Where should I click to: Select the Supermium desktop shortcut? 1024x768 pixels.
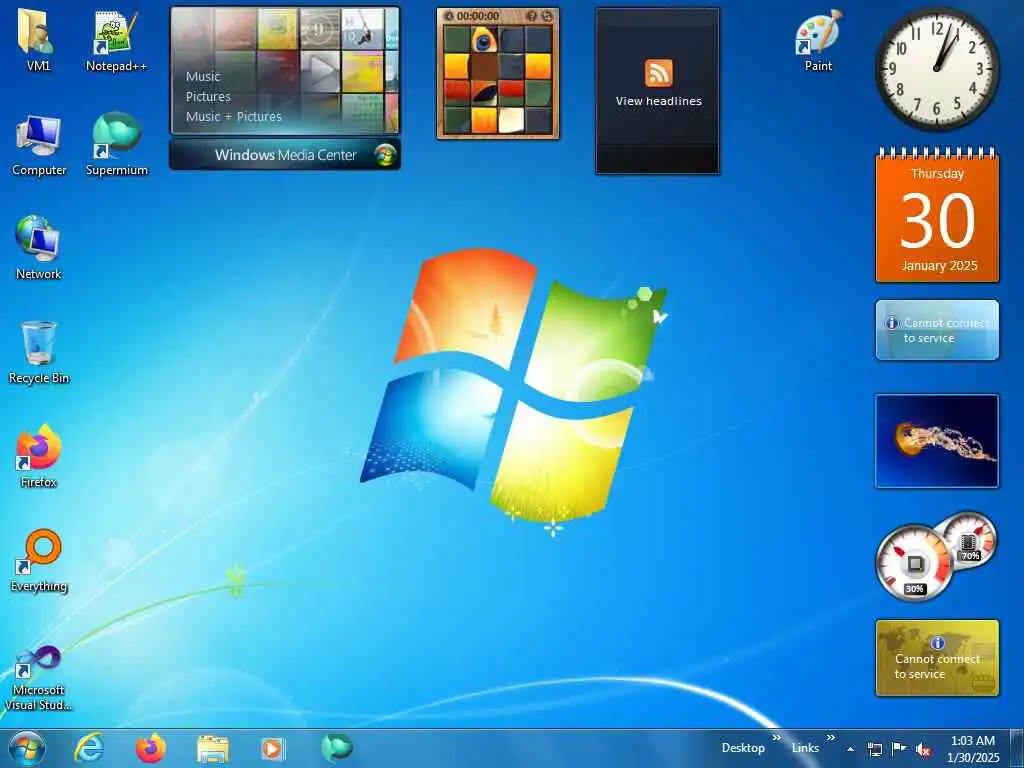click(x=117, y=145)
